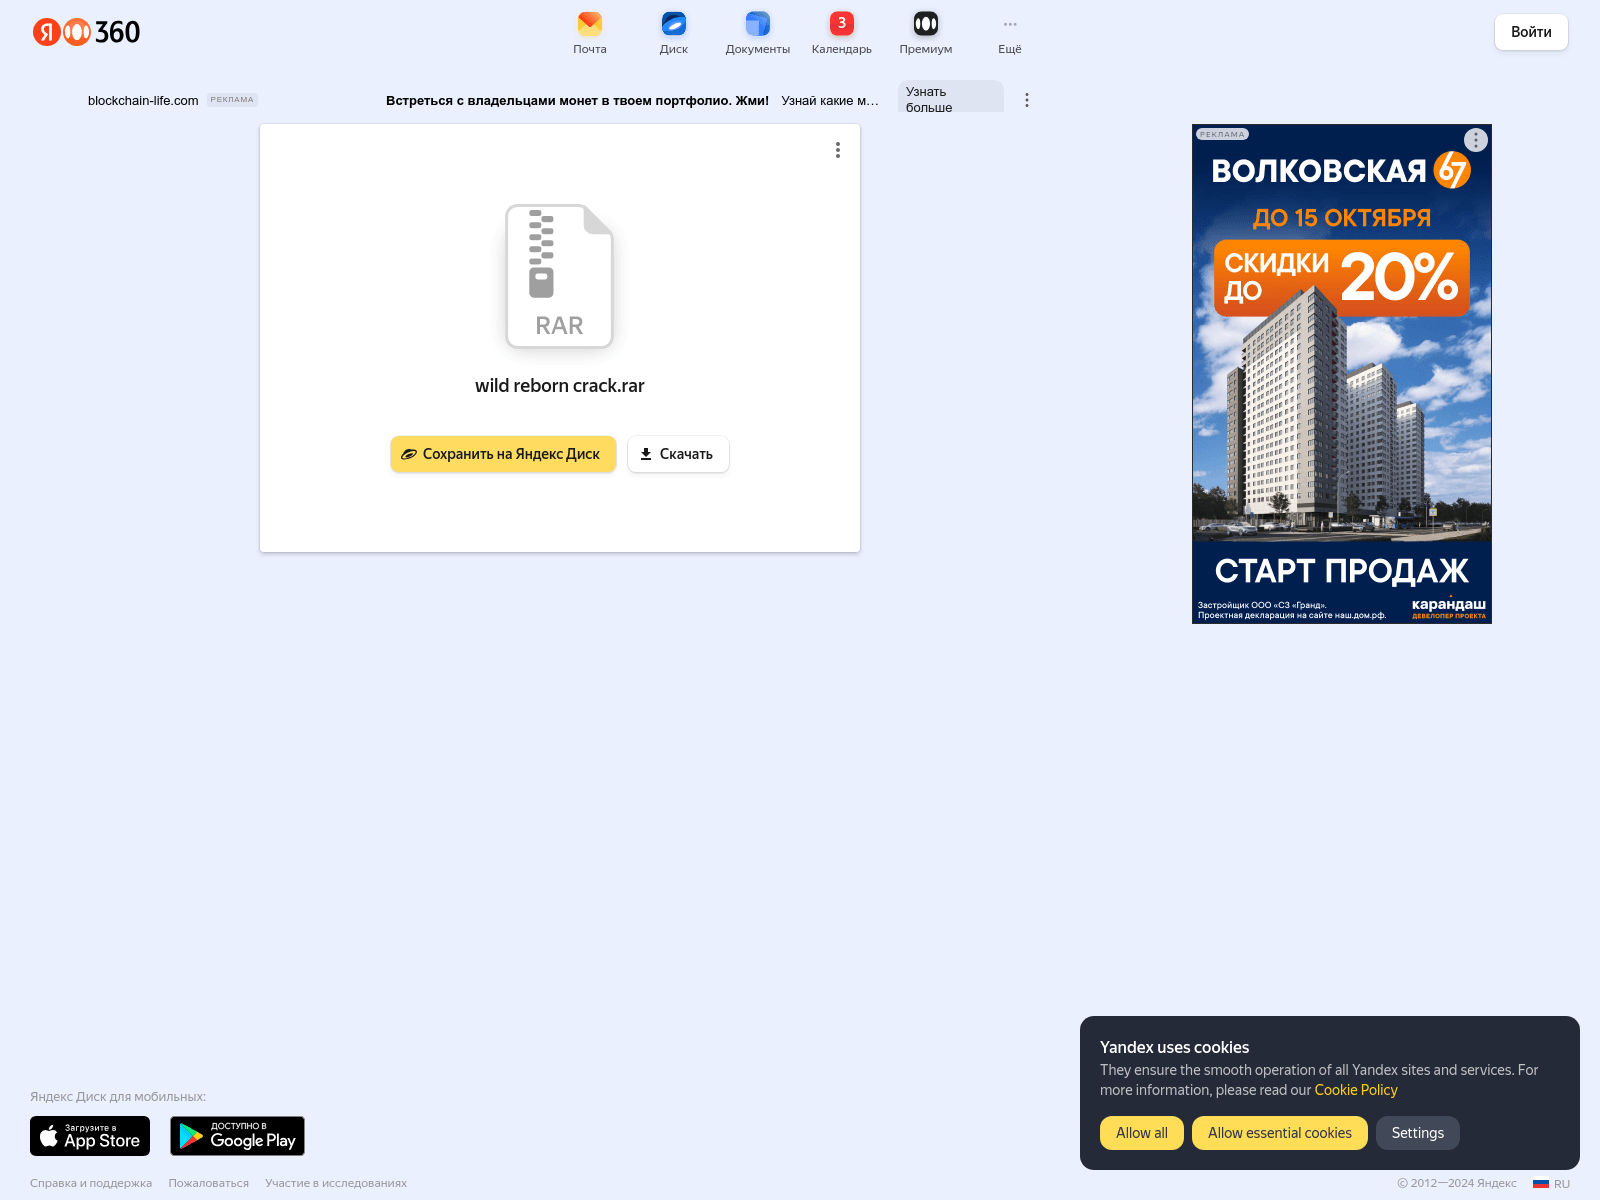Viewport: 1600px width, 1200px height.
Task: Open blockchain-life.com ad link
Action: pyautogui.click(x=143, y=100)
